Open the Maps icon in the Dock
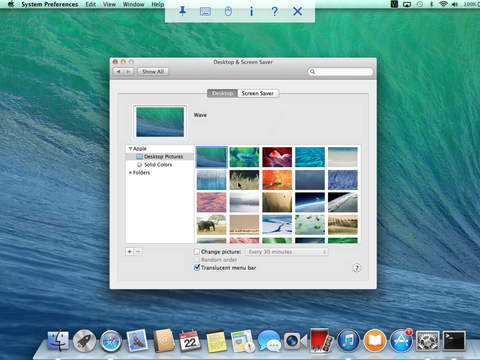The height and width of the screenshot is (360, 480). pos(243,341)
